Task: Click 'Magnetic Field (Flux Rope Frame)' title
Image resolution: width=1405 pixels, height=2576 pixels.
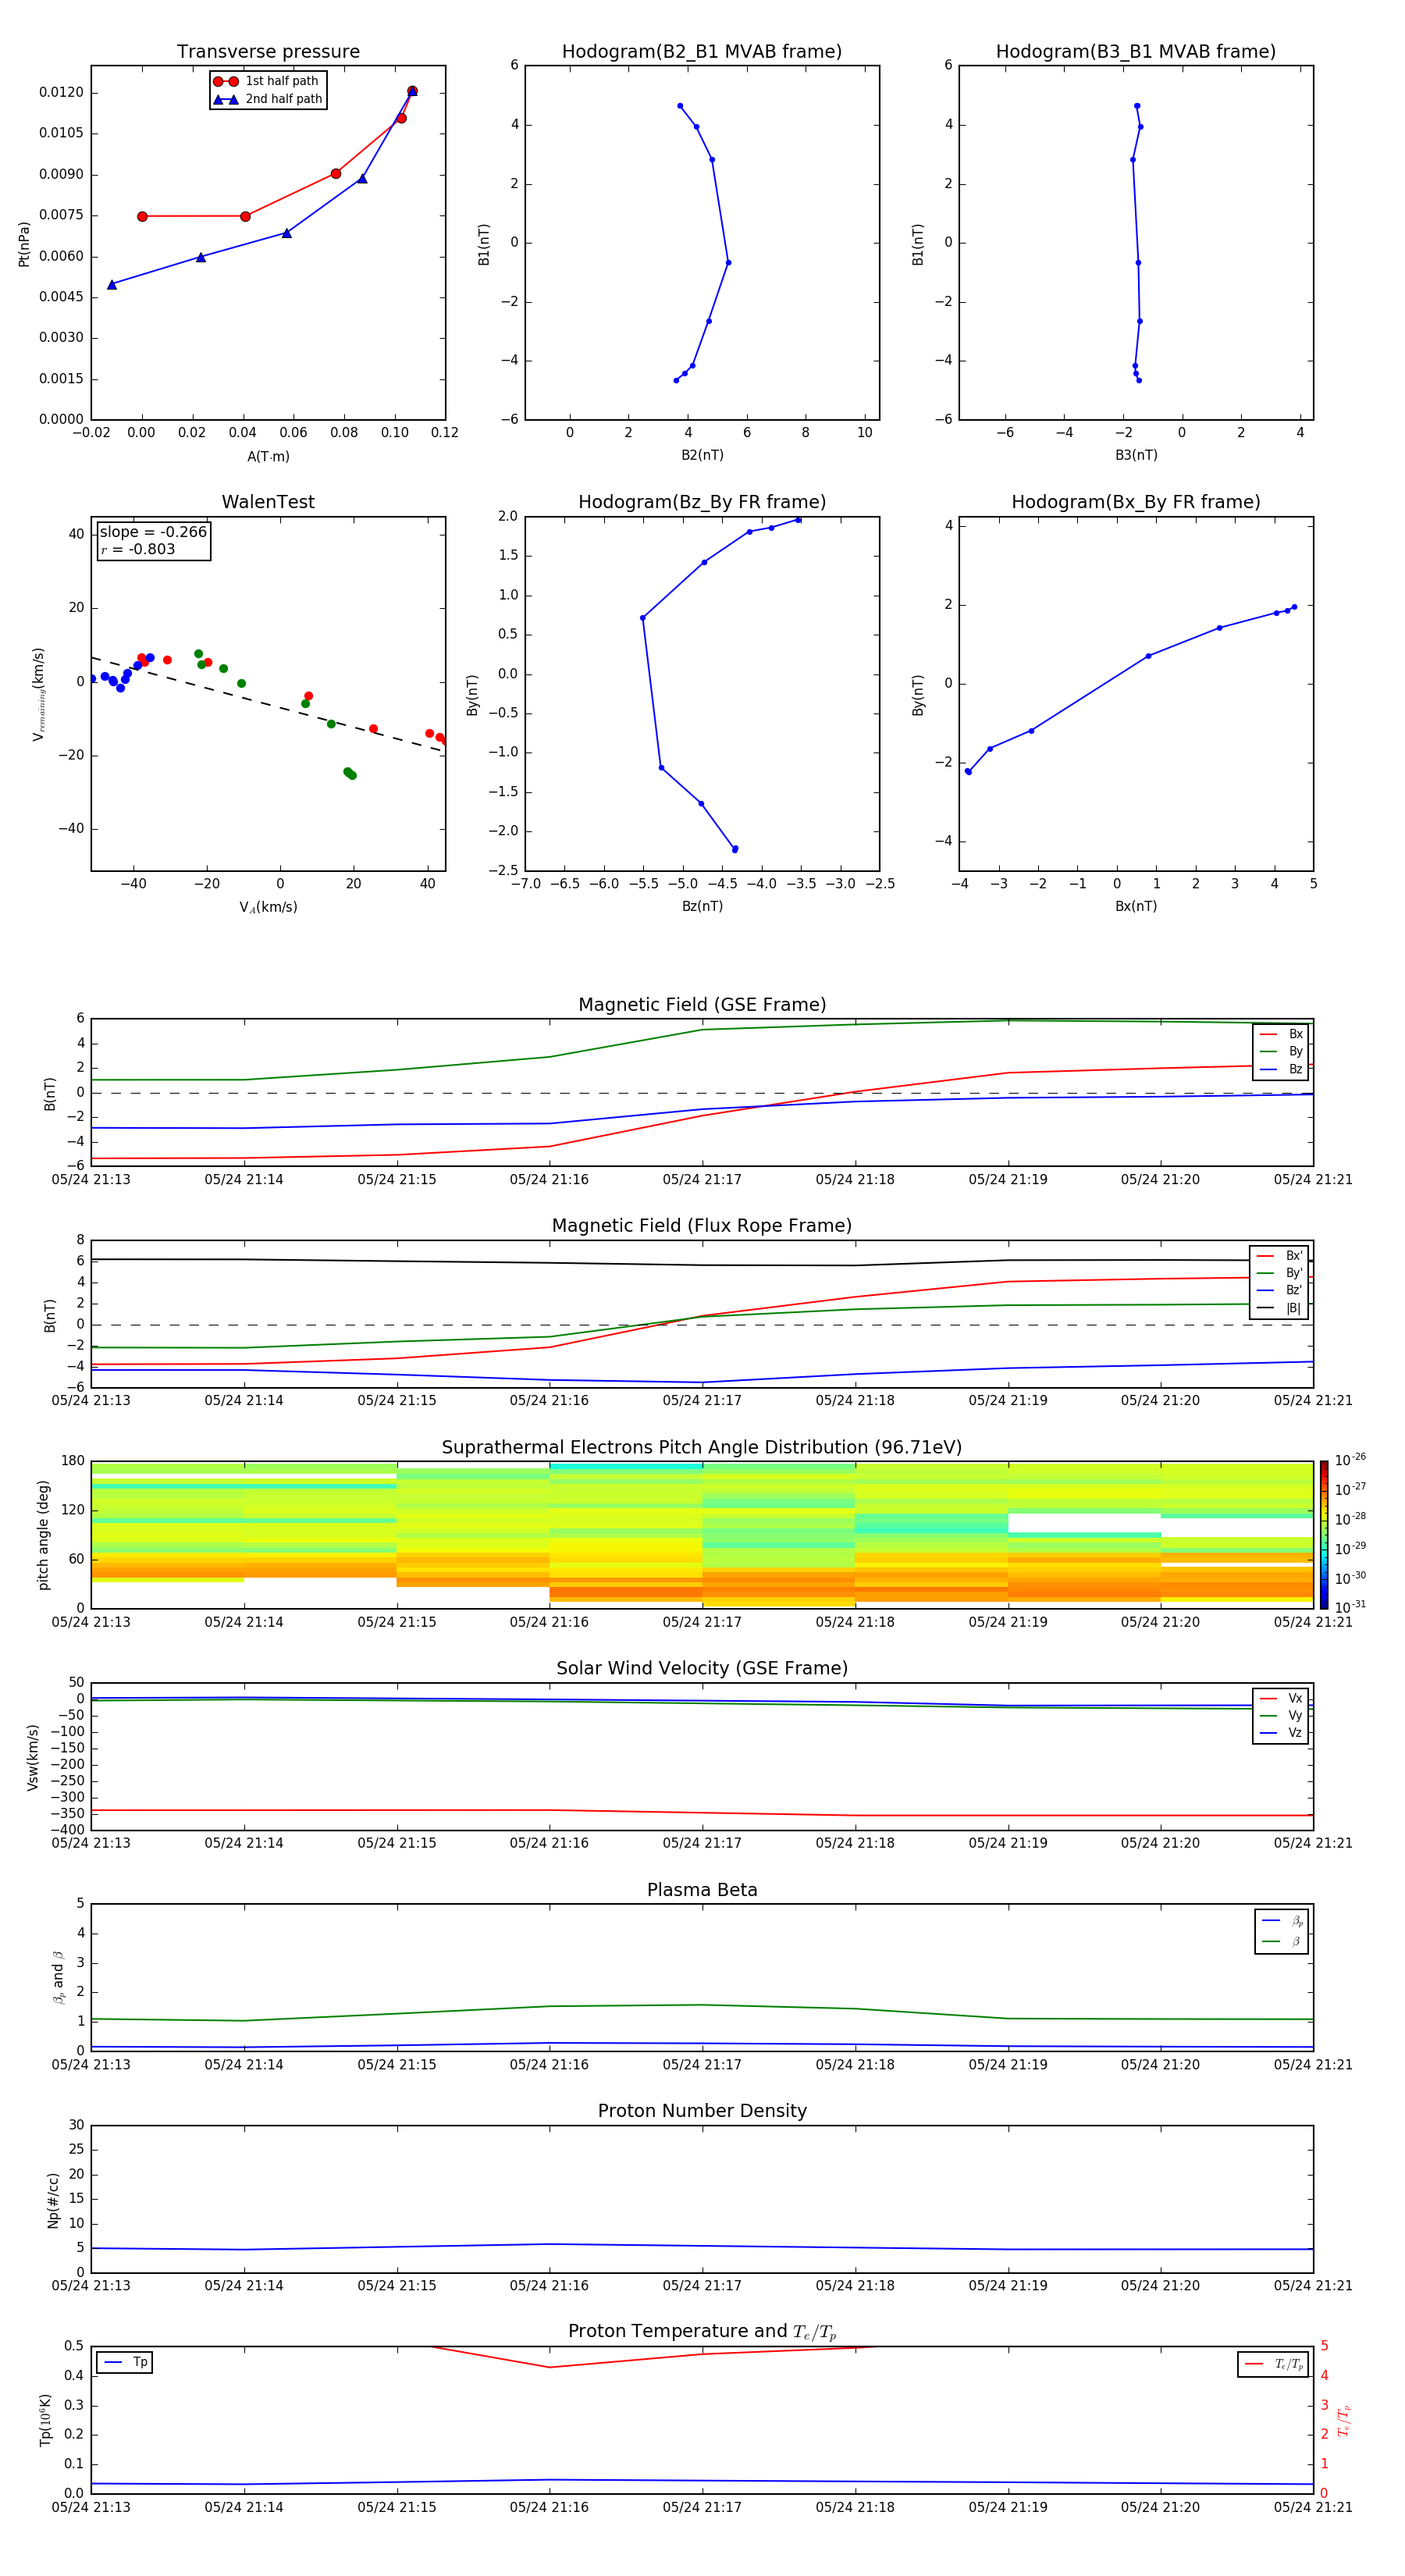Action: 702,1226
